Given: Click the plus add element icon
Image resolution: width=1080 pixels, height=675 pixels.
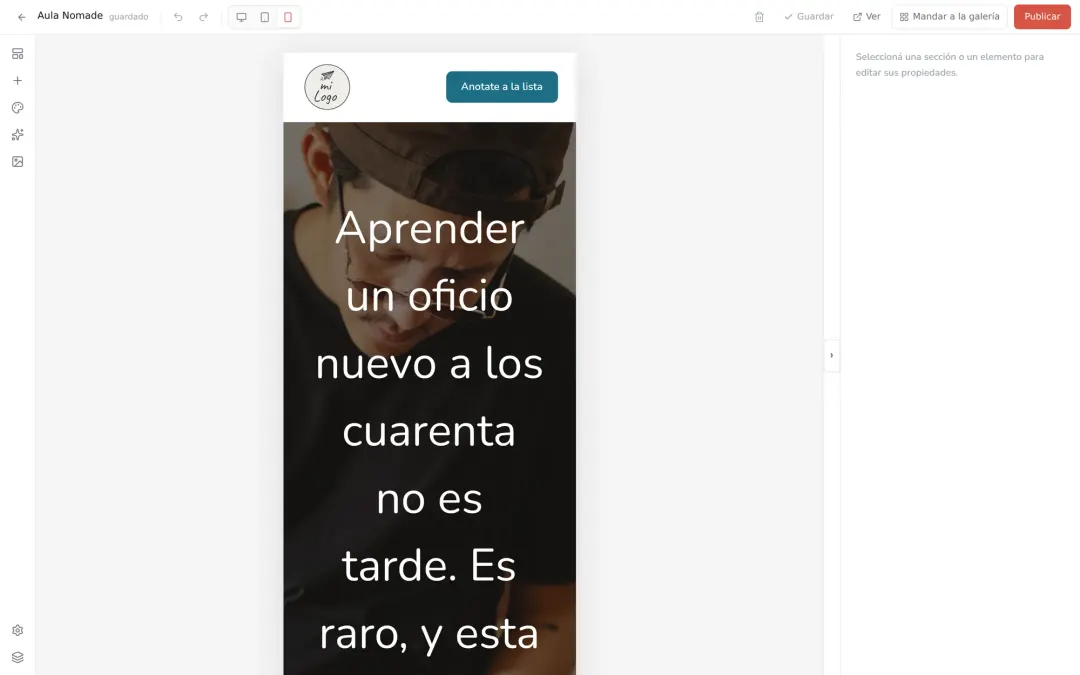Looking at the screenshot, I should pyautogui.click(x=18, y=81).
